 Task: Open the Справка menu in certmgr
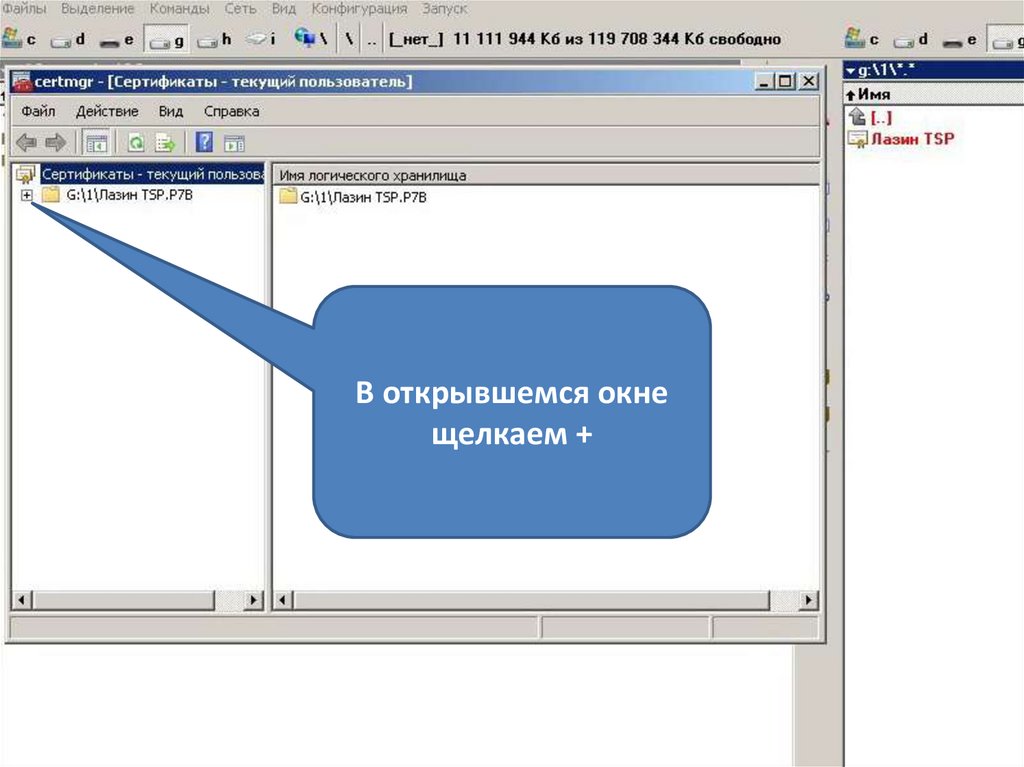coord(231,111)
